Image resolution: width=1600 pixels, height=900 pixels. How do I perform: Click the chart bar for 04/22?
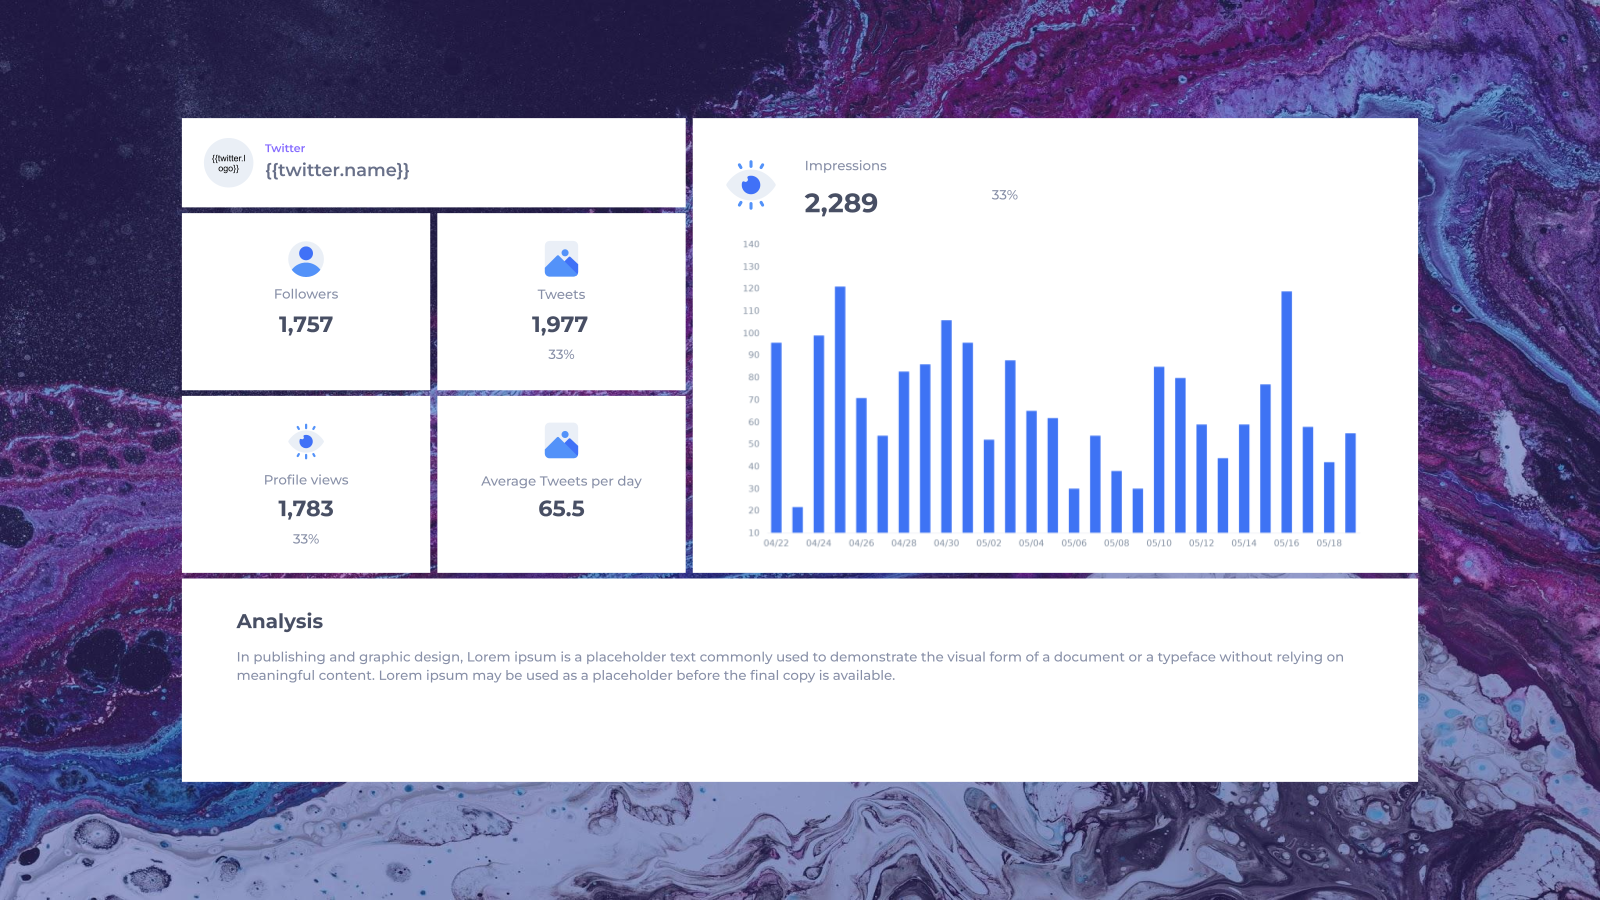click(776, 437)
